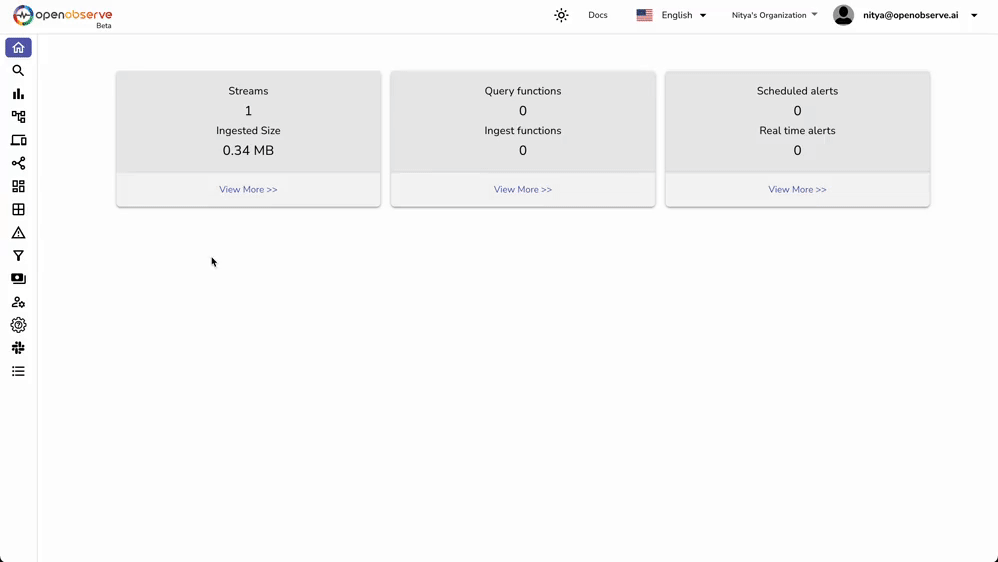The image size is (998, 562).
Task: Click View More under Scheduled alerts card
Action: point(797,190)
